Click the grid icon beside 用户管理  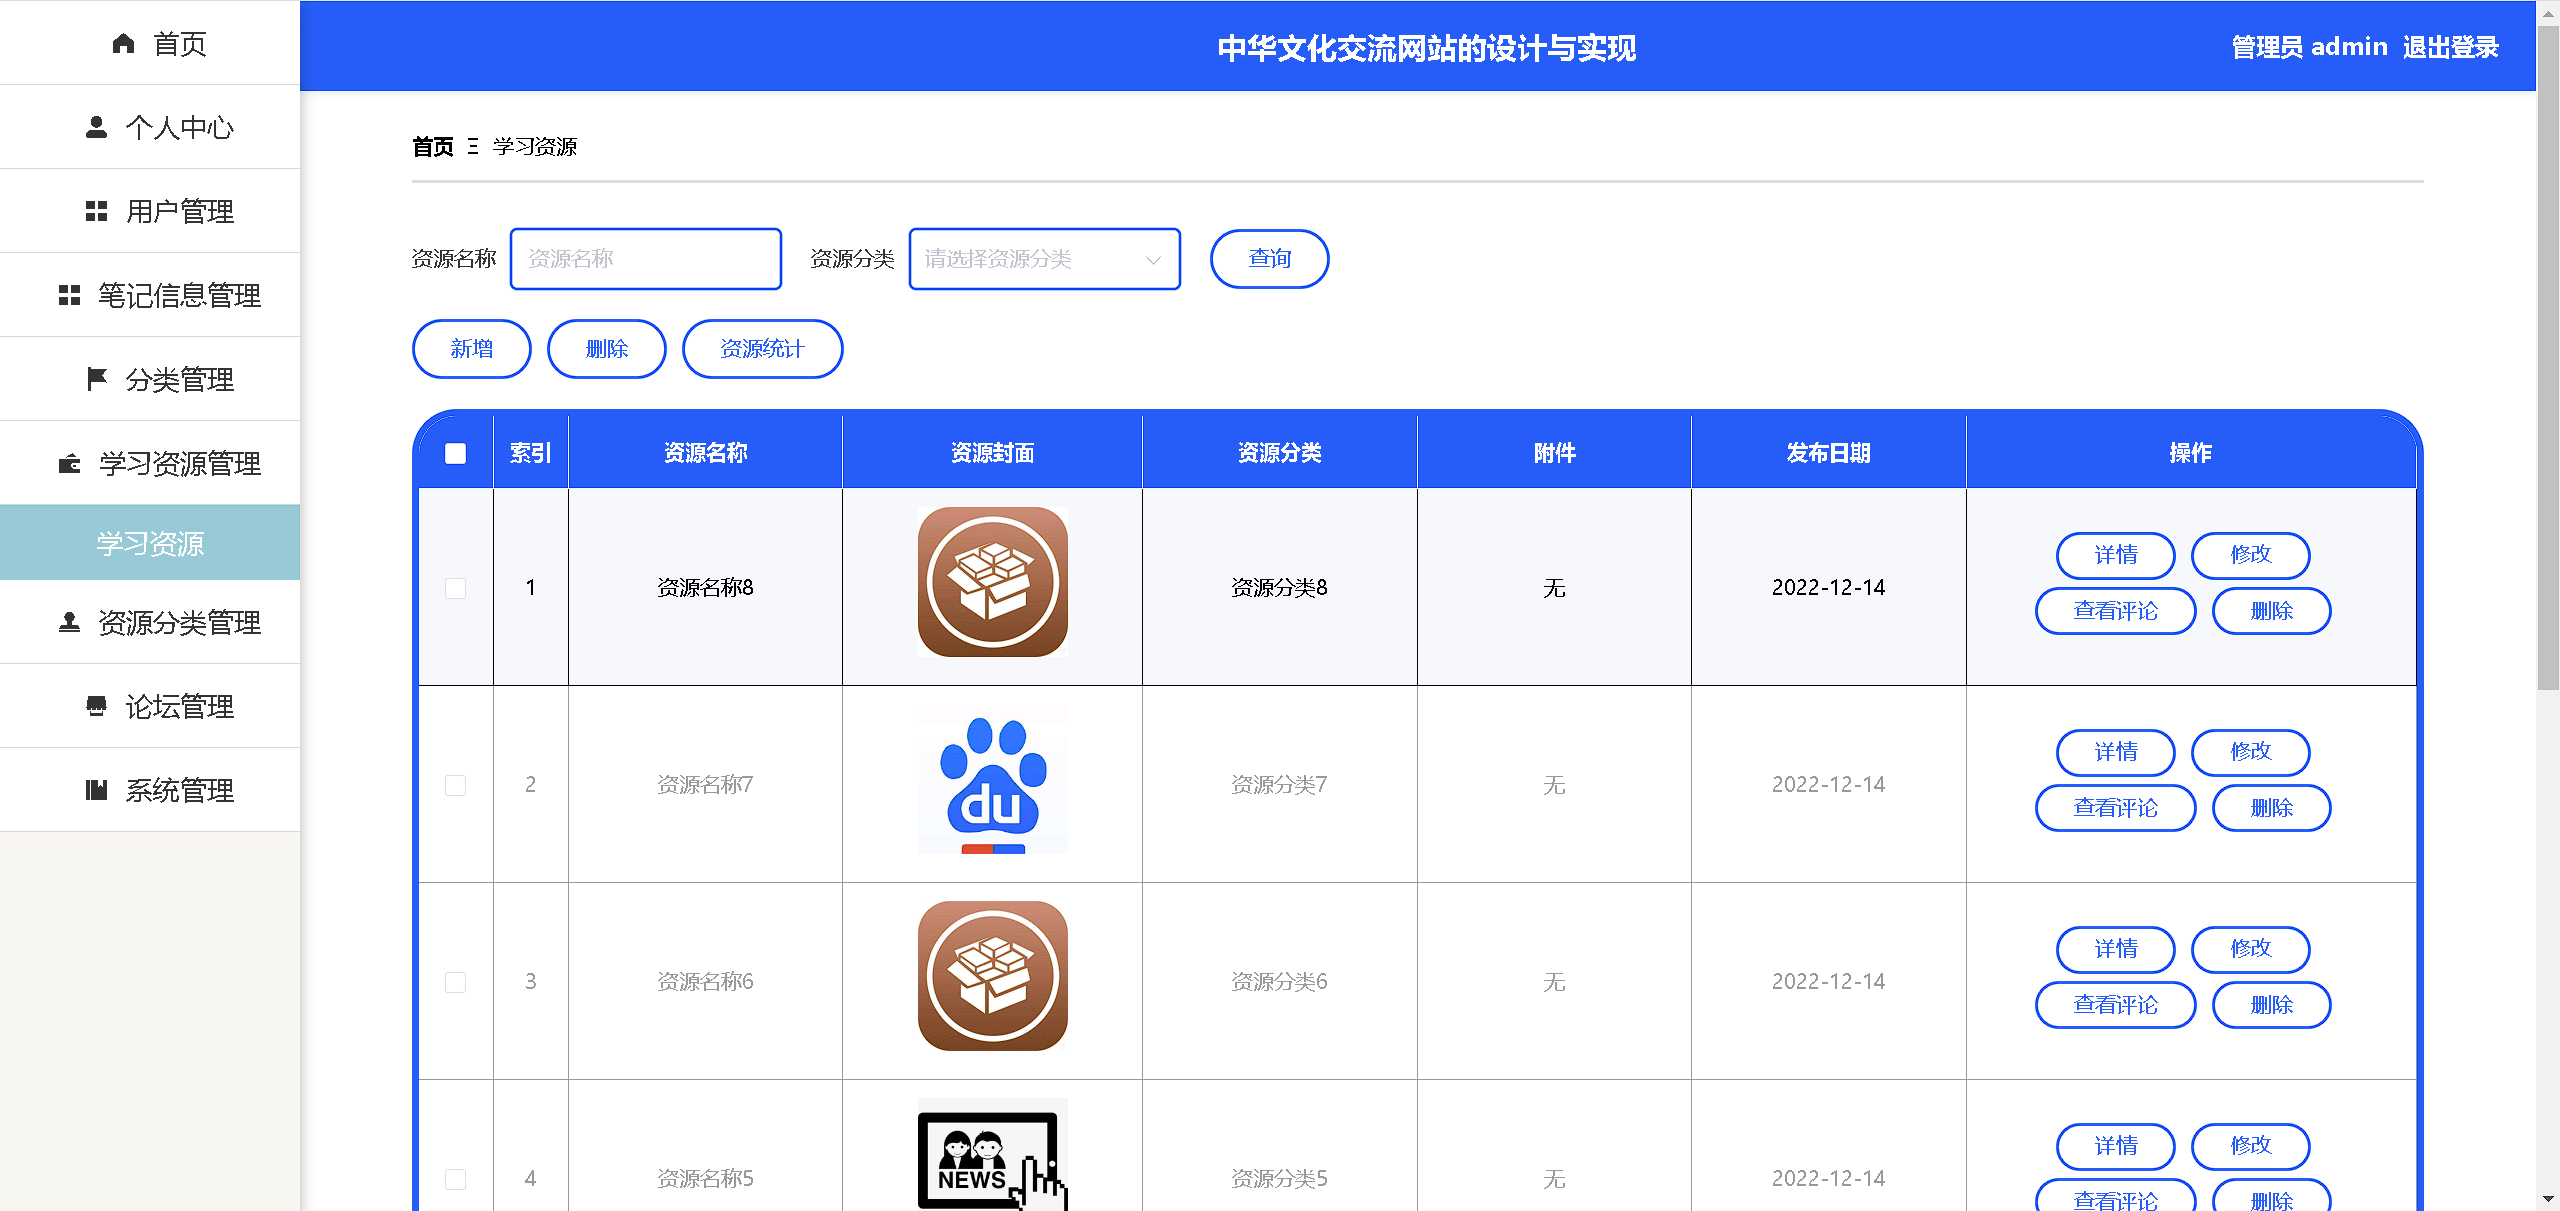click(x=96, y=211)
